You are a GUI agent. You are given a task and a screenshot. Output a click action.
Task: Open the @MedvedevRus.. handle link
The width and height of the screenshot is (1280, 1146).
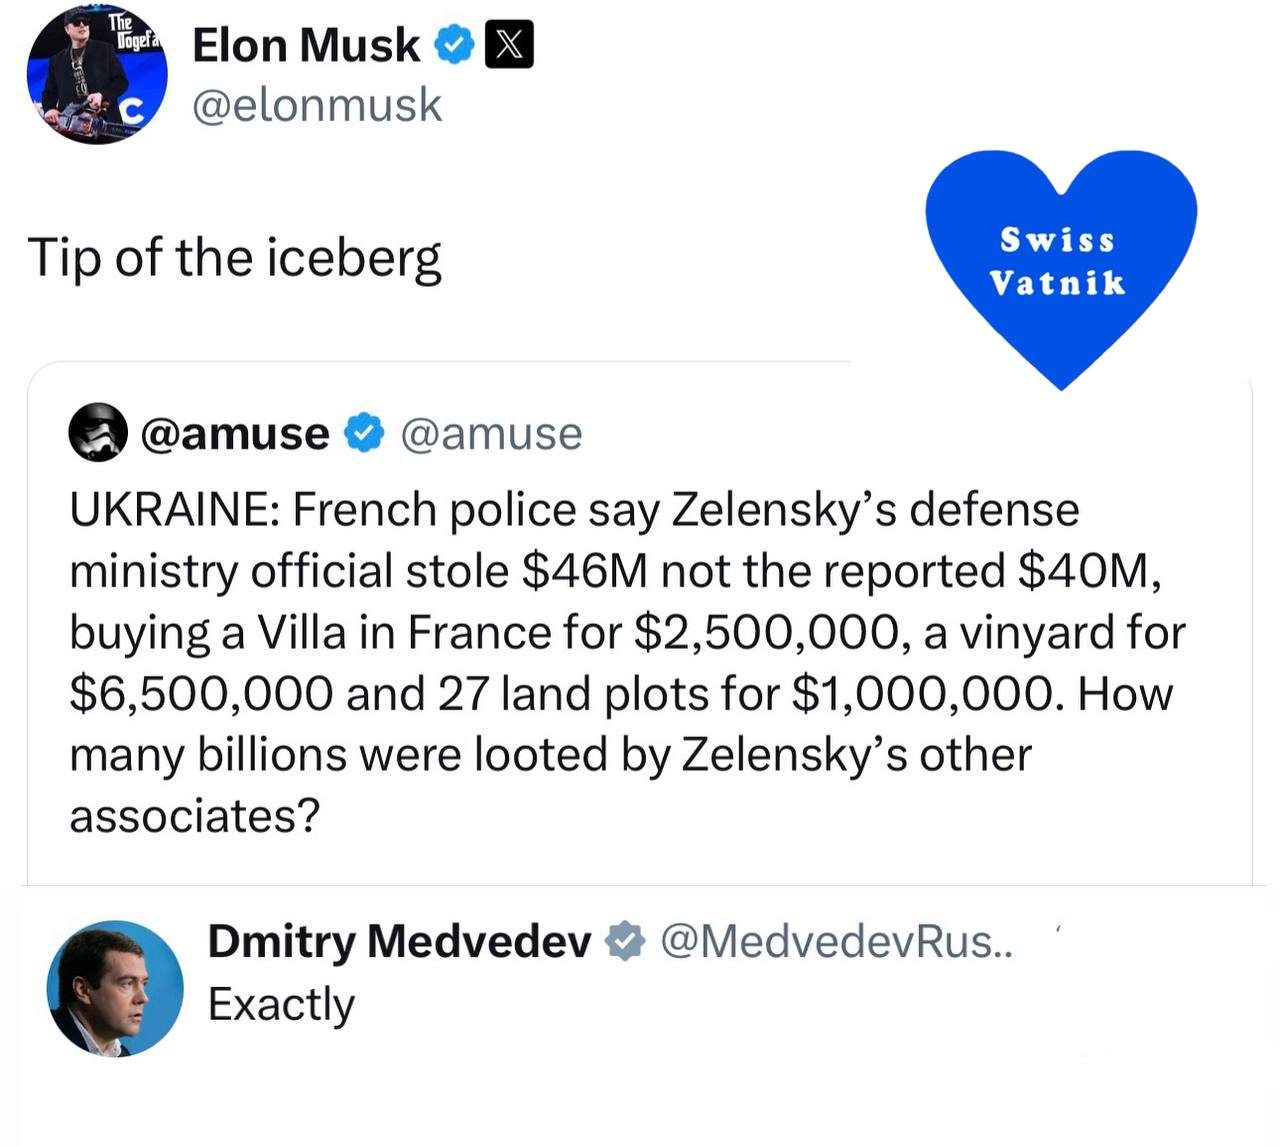(x=836, y=941)
